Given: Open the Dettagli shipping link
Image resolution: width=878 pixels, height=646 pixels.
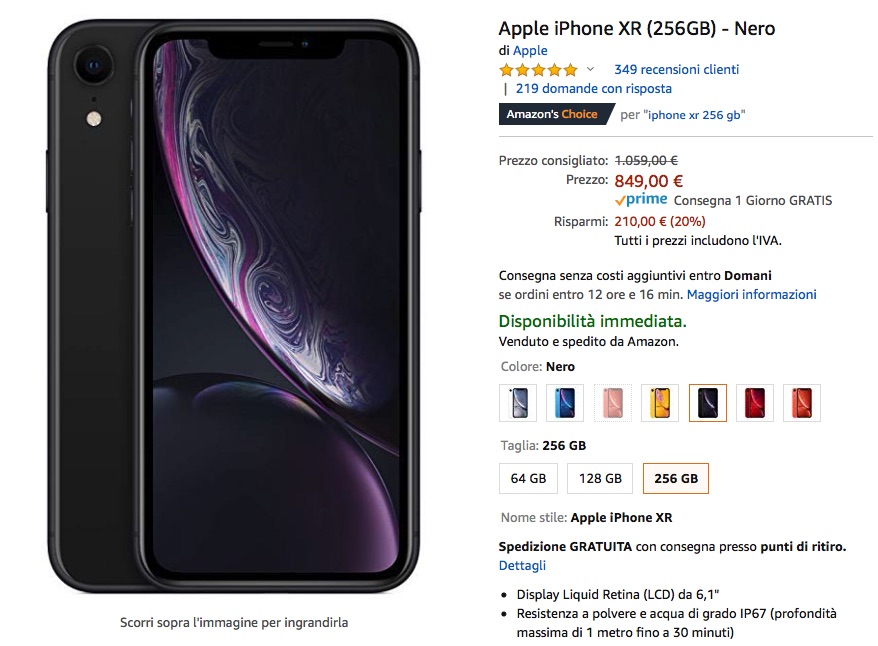Looking at the screenshot, I should (x=522, y=565).
